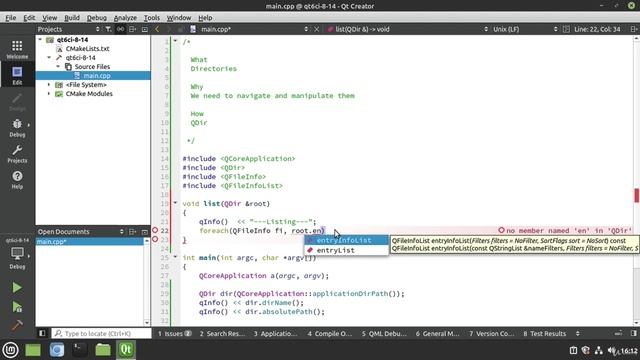Open the Design mode
The height and width of the screenshot is (360, 640).
tap(17, 102)
